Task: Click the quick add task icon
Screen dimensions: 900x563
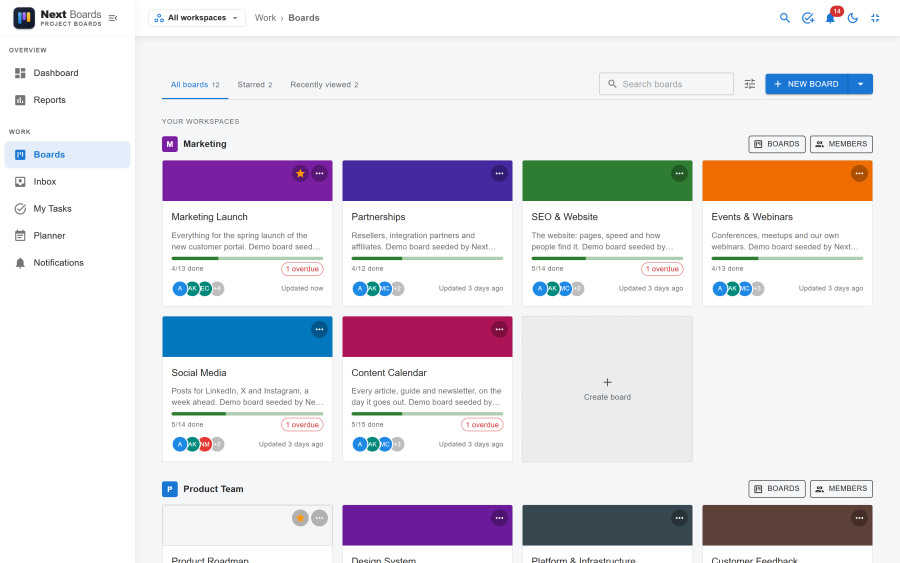Action: pos(808,18)
